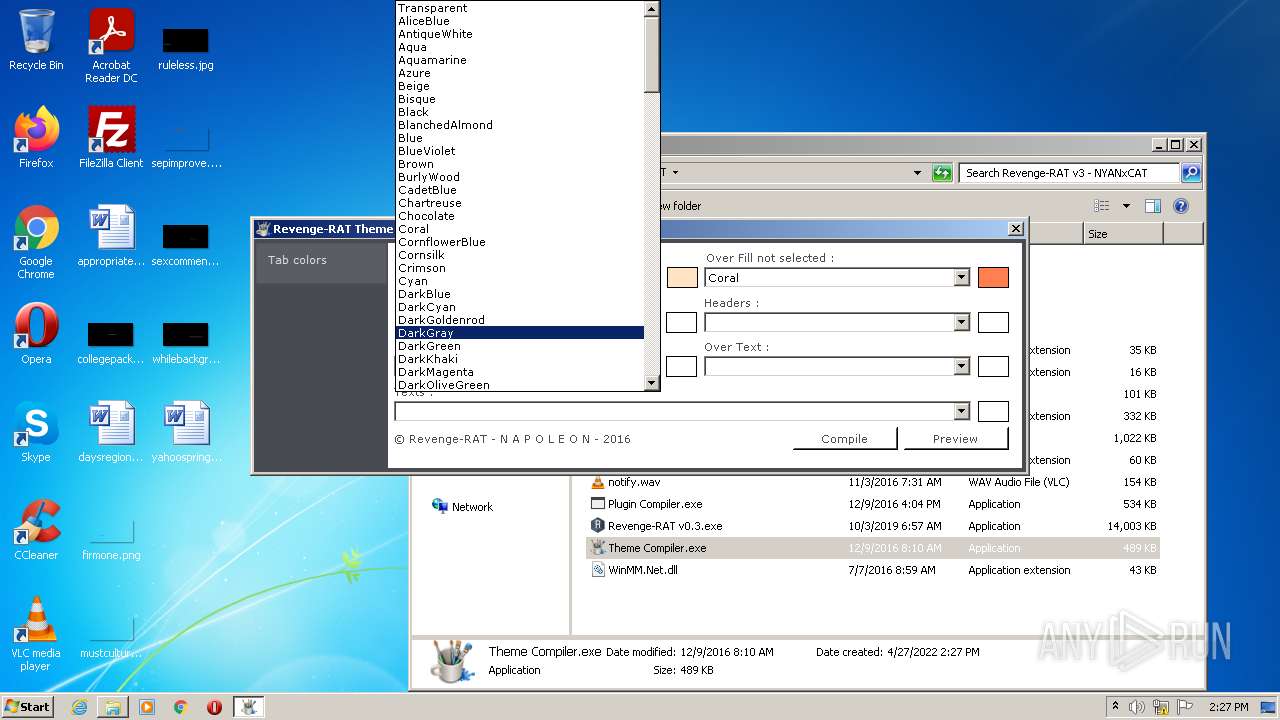Select the notify.wav file
The height and width of the screenshot is (720, 1280).
875,482
